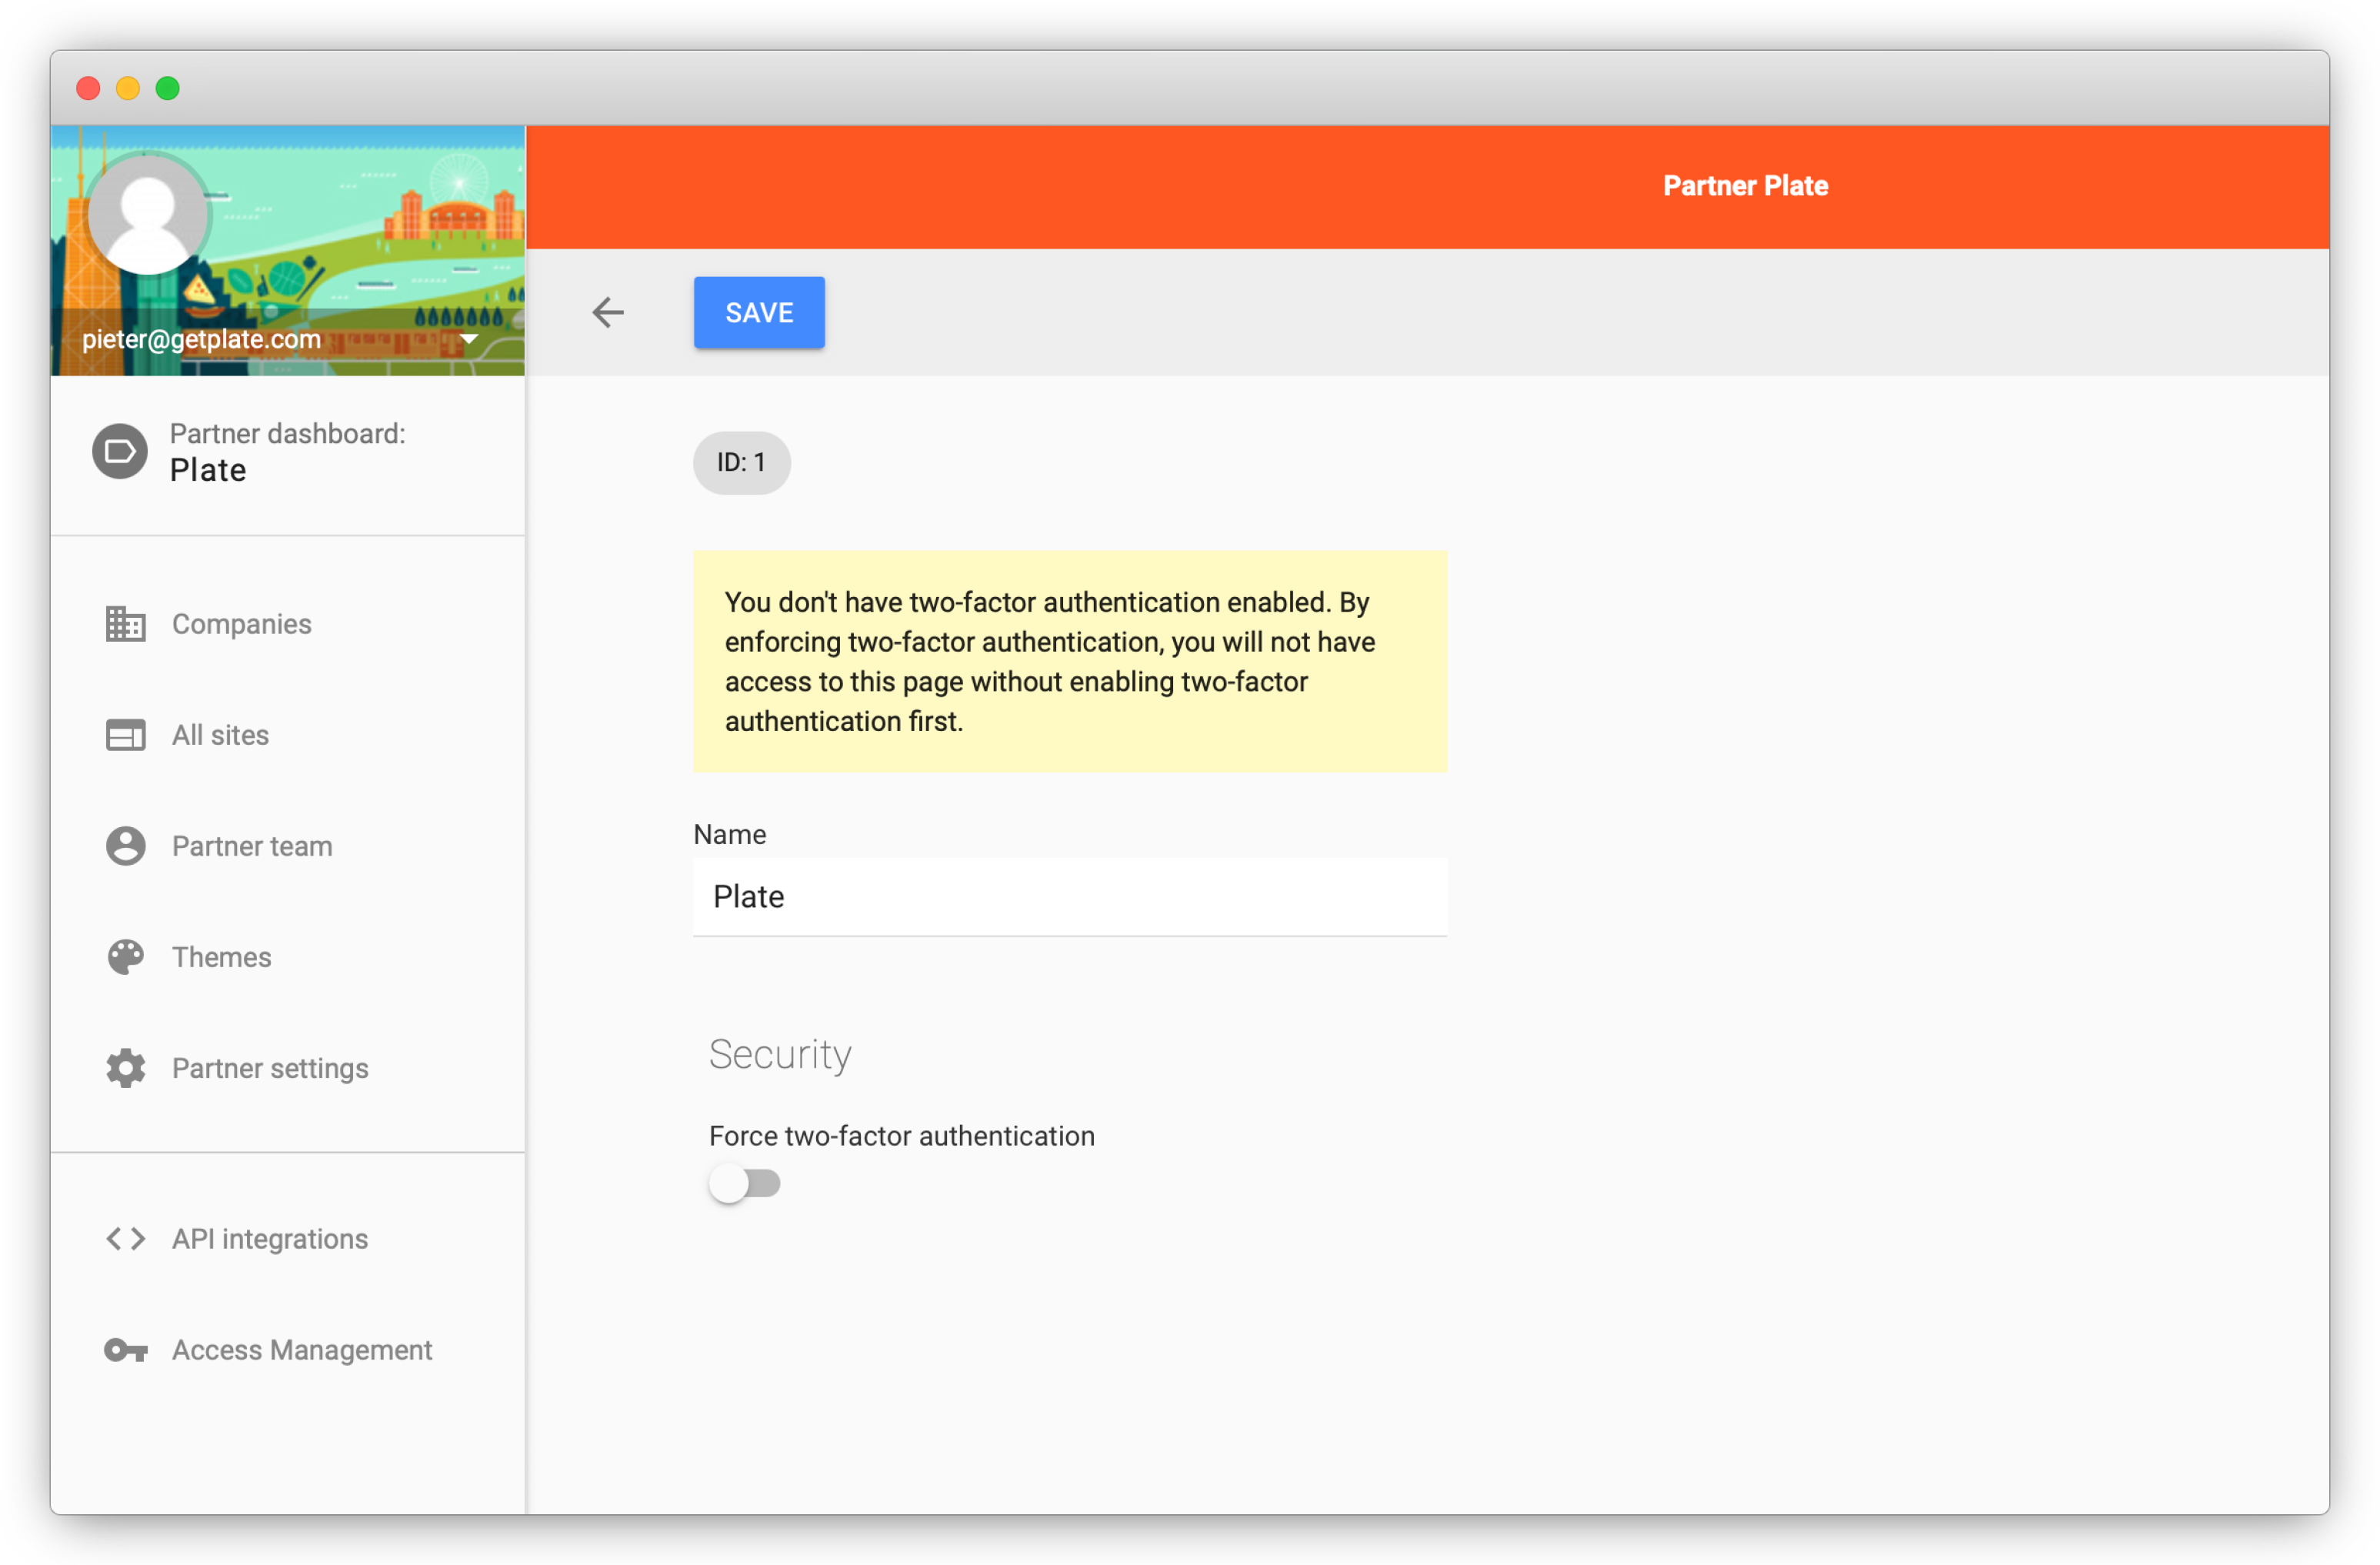The height and width of the screenshot is (1565, 2380).
Task: Click the user avatar picture
Action: [148, 213]
